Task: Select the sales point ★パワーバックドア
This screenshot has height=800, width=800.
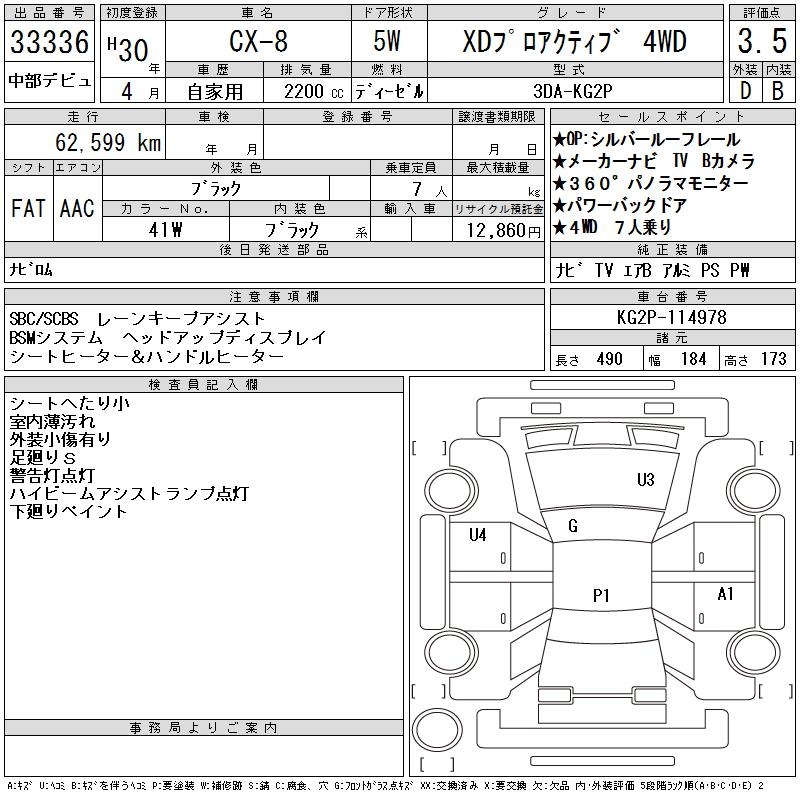Action: [620, 205]
